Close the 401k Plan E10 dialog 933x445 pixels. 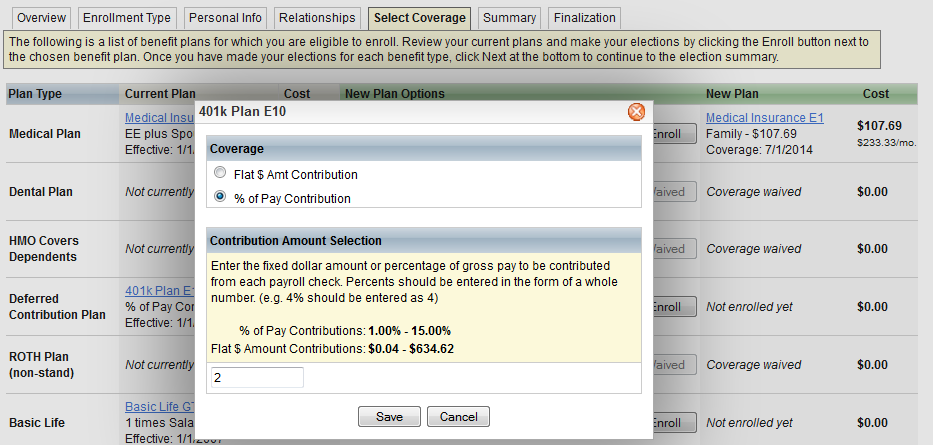636,112
